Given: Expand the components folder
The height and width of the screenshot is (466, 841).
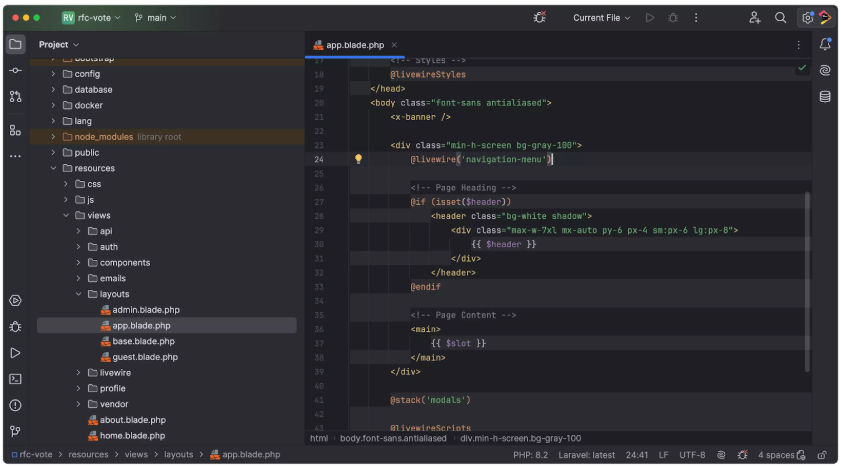Looking at the screenshot, I should point(78,263).
